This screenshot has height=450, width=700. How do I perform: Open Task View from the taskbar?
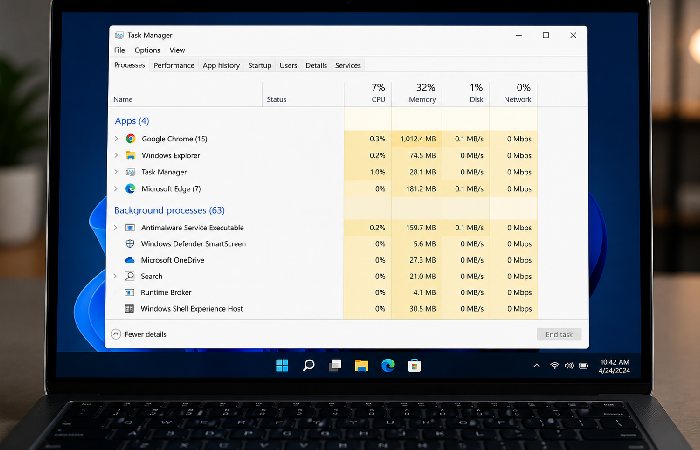tap(335, 366)
